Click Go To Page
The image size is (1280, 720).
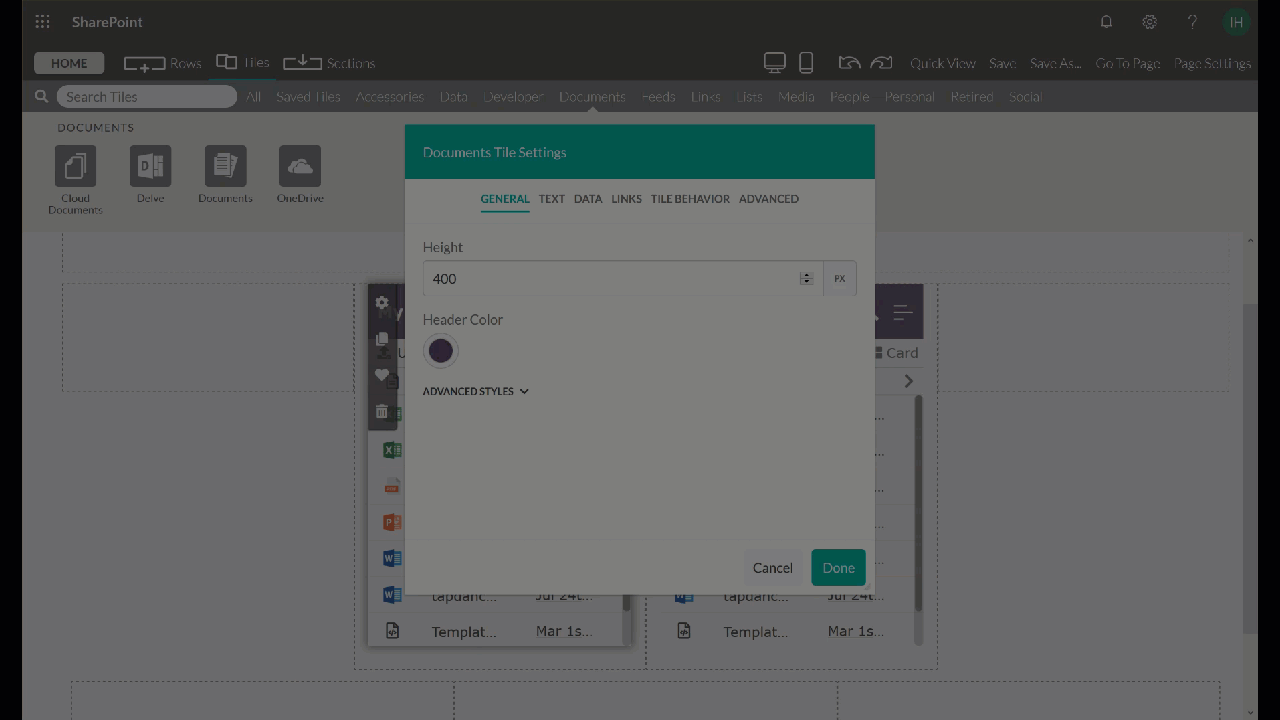tap(1128, 63)
